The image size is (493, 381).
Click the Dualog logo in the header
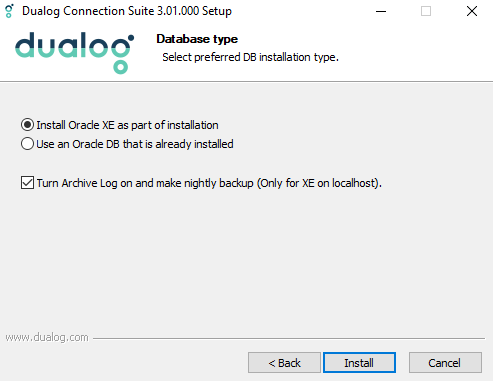click(75, 53)
